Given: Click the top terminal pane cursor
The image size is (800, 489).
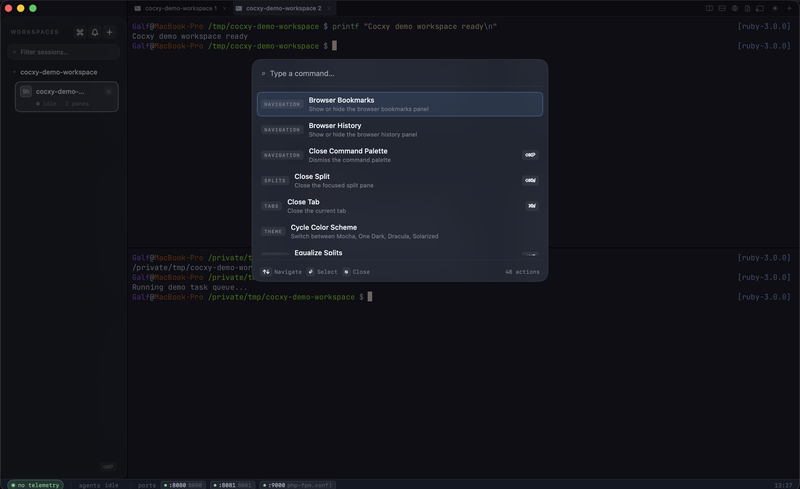Looking at the screenshot, I should [335, 46].
